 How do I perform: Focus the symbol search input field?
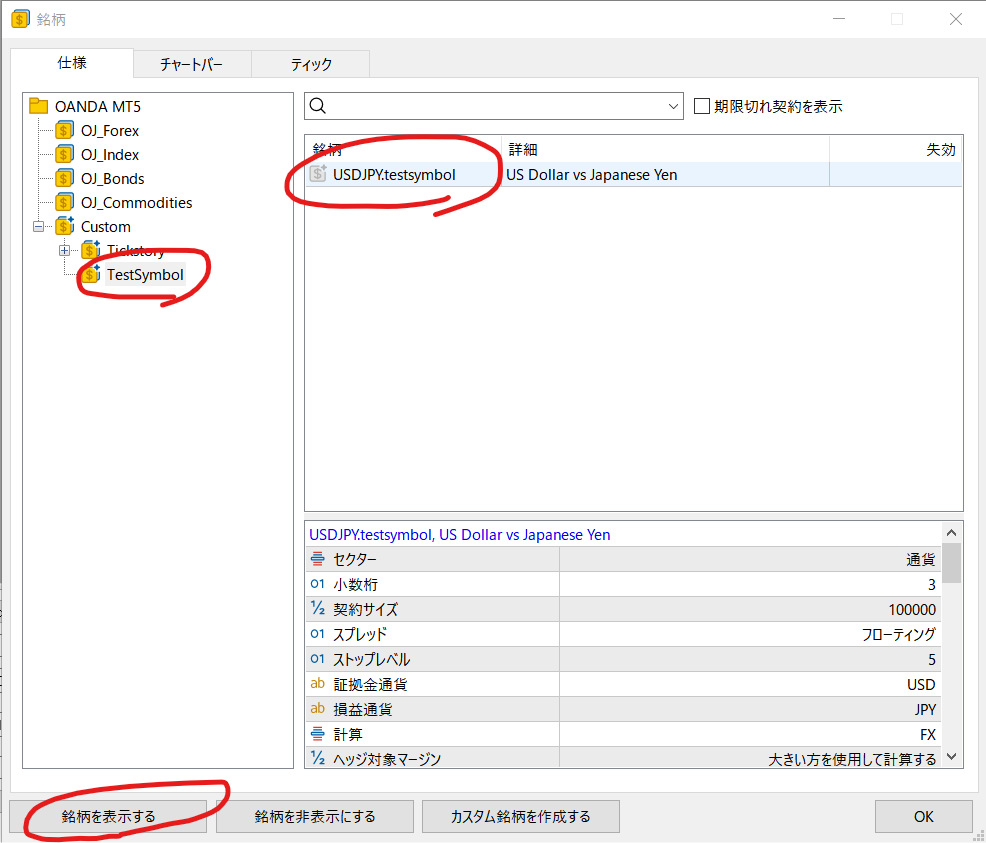[494, 106]
